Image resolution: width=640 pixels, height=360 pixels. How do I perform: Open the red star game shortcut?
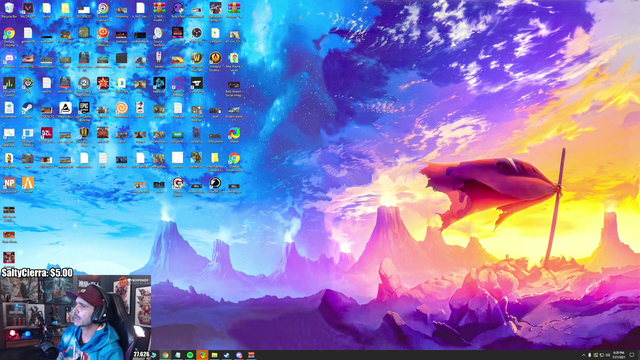(103, 83)
